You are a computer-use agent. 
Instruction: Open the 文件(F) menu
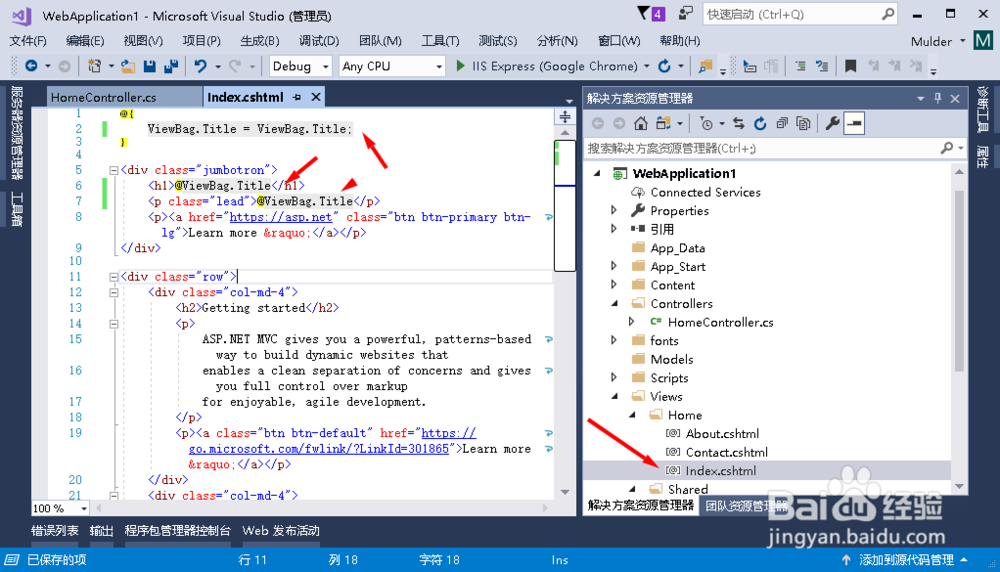[27, 41]
